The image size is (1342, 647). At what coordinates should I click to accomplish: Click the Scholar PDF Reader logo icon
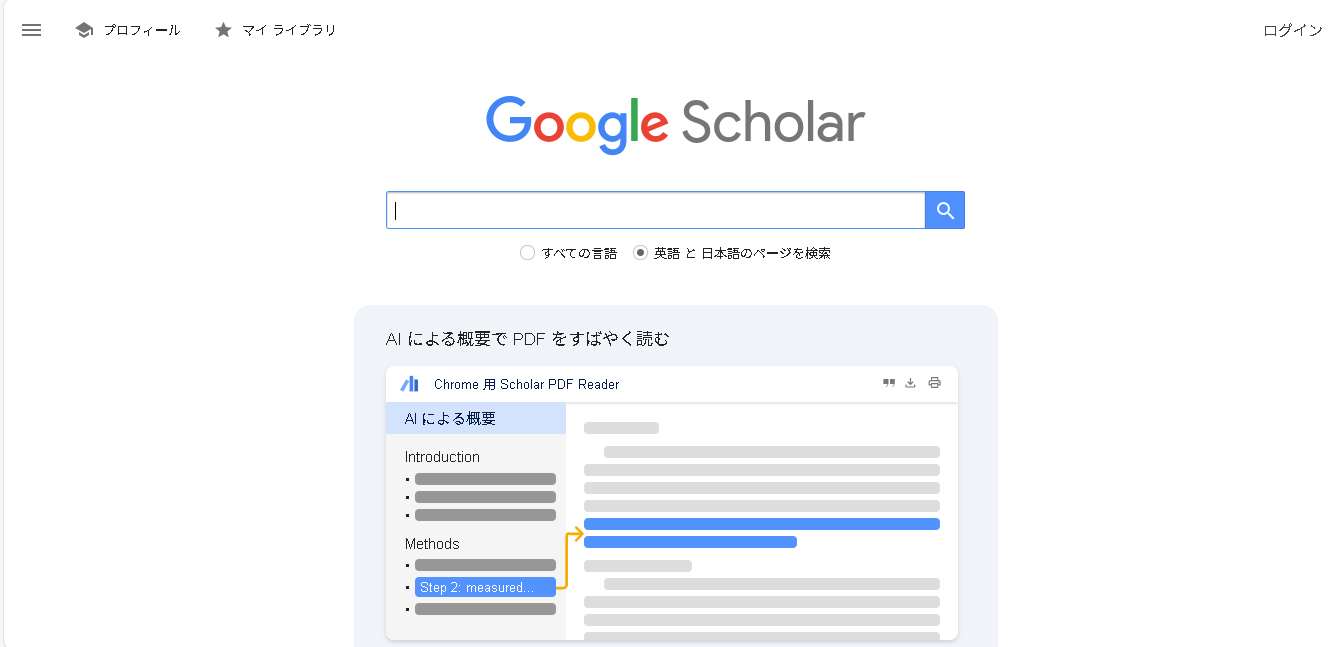coord(409,384)
